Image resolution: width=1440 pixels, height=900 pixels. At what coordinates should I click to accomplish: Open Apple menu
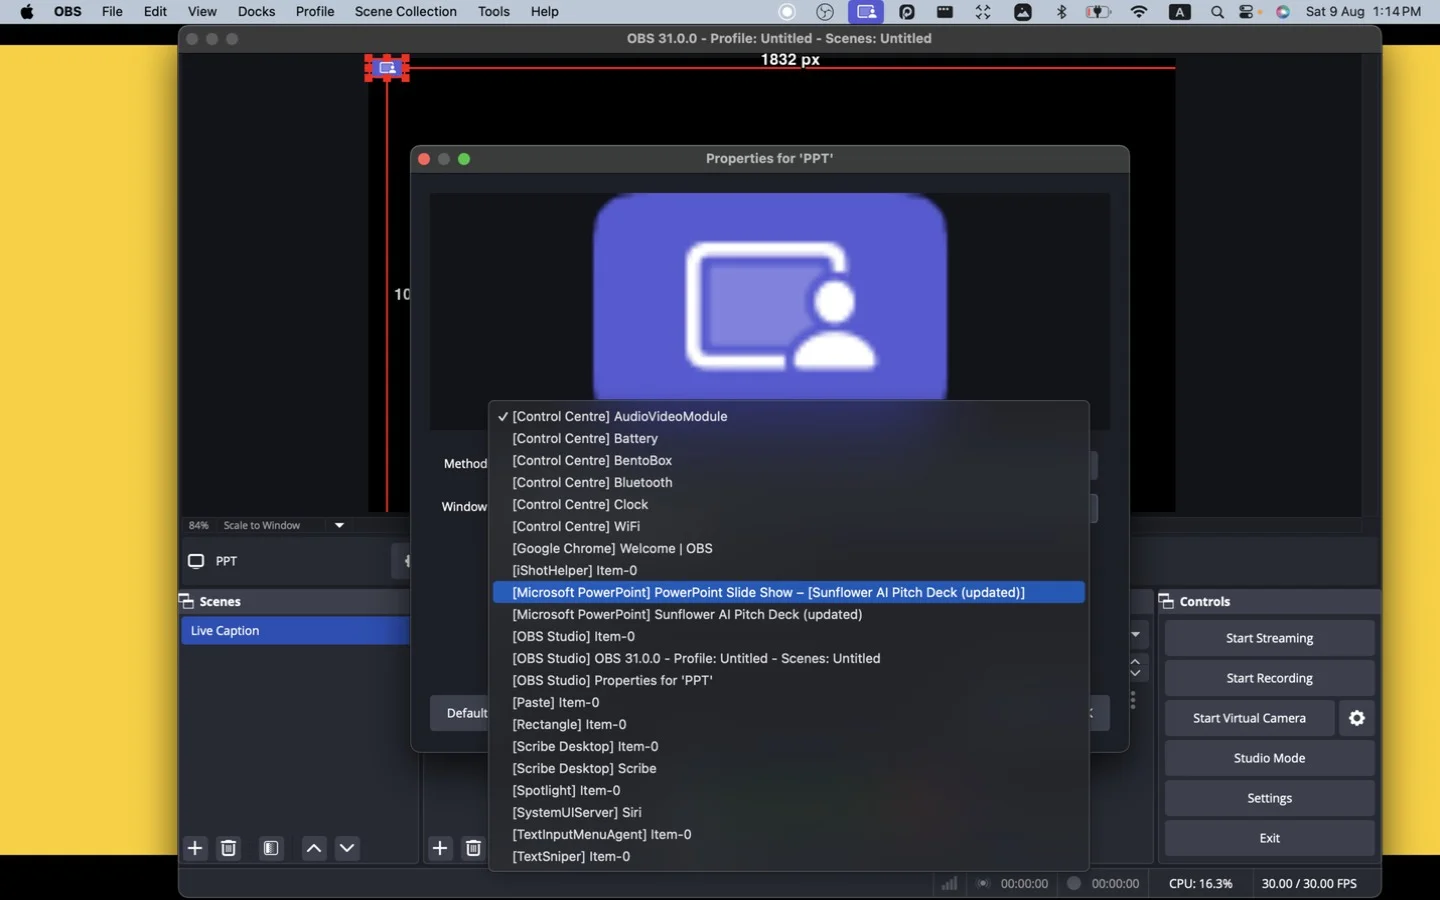[27, 12]
